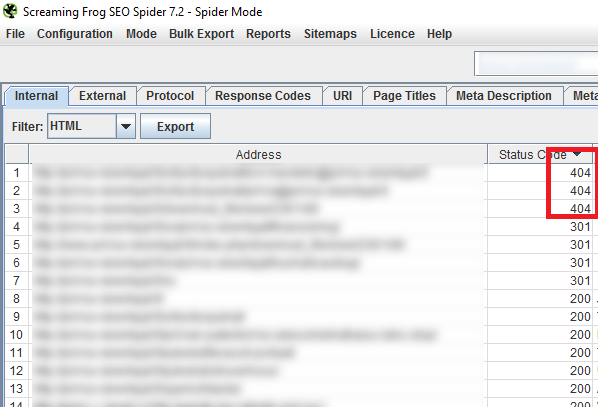Switch to the Page Titles tab

(404, 96)
